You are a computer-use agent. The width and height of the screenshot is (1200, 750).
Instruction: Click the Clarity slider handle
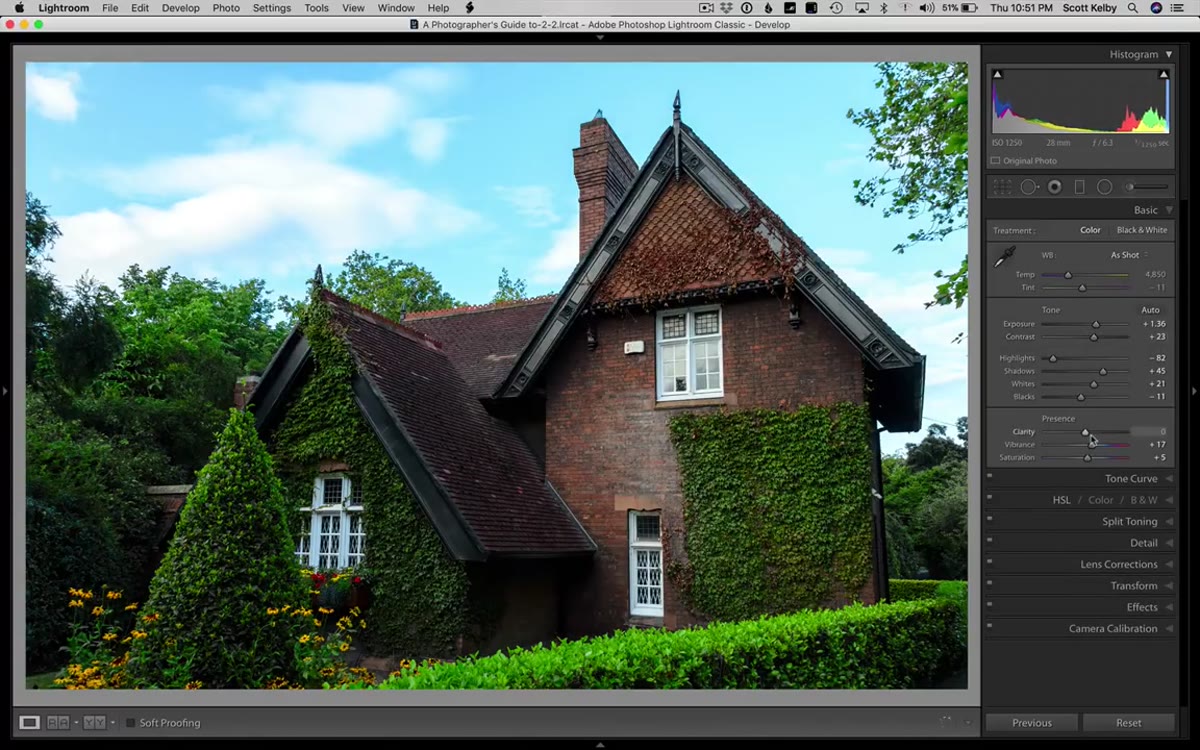tap(1085, 432)
